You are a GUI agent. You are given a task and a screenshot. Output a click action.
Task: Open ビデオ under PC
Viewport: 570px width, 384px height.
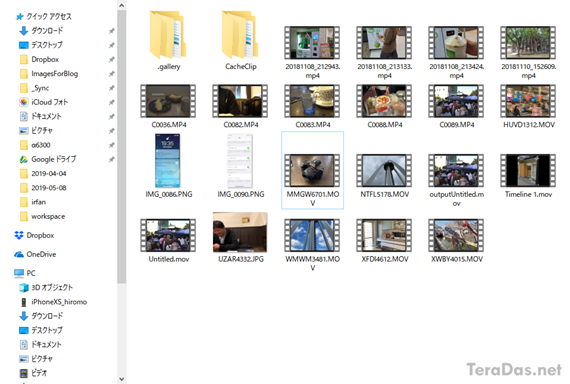point(33,373)
